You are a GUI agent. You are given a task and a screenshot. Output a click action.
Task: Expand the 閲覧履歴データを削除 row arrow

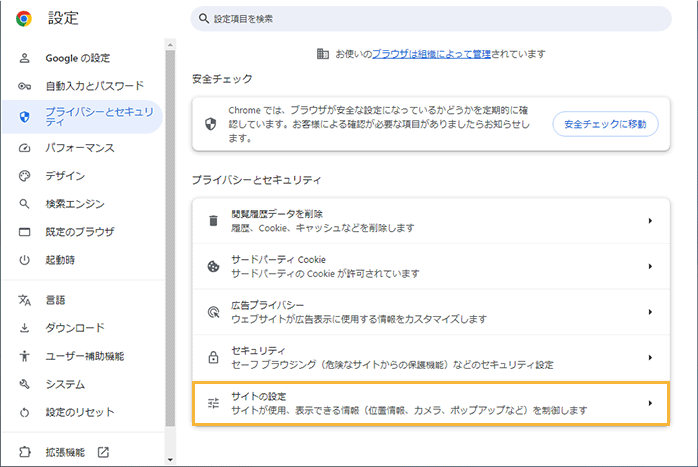click(x=650, y=221)
